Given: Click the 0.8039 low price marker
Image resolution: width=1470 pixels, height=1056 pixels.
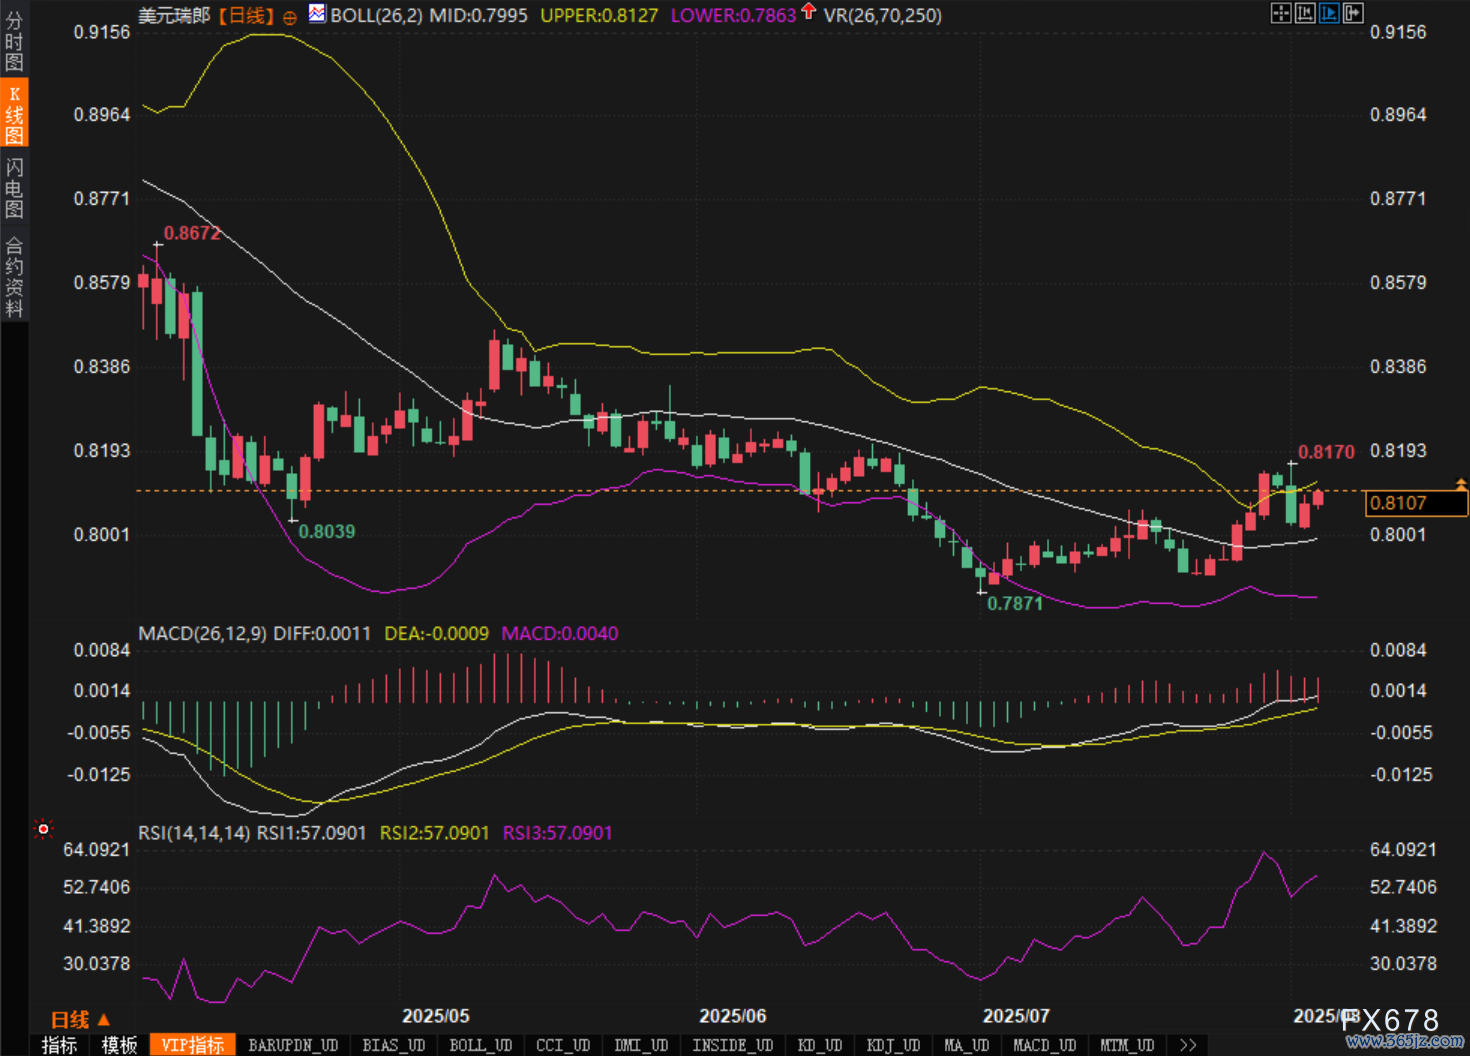Looking at the screenshot, I should pyautogui.click(x=327, y=531).
